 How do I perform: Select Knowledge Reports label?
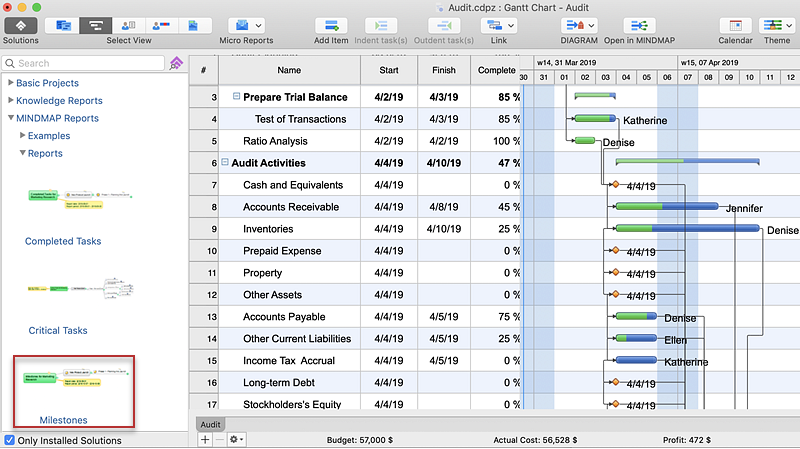(x=59, y=101)
